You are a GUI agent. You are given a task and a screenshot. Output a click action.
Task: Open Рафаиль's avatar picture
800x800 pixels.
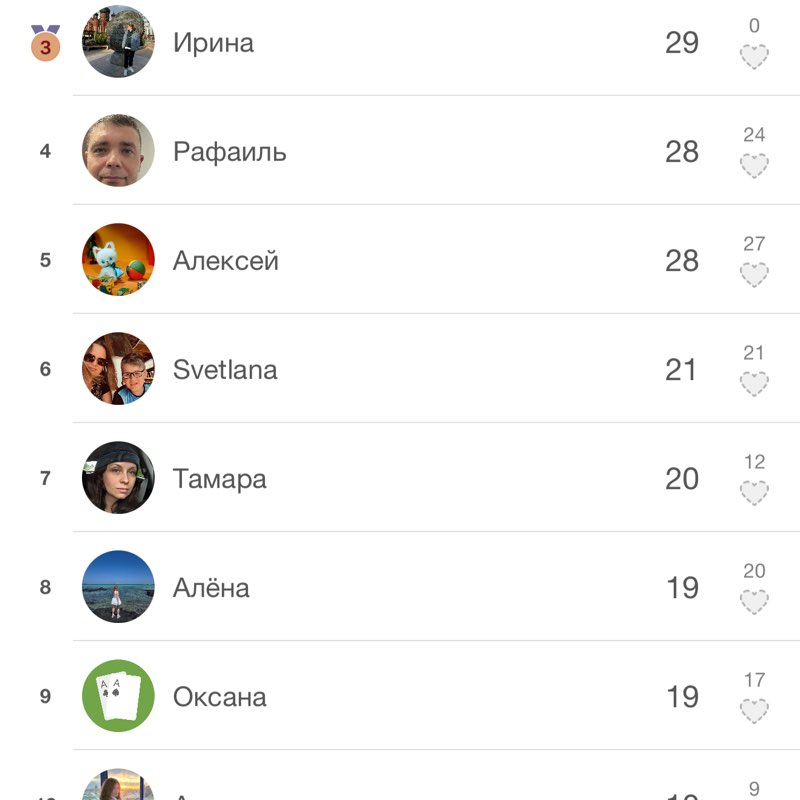[118, 151]
